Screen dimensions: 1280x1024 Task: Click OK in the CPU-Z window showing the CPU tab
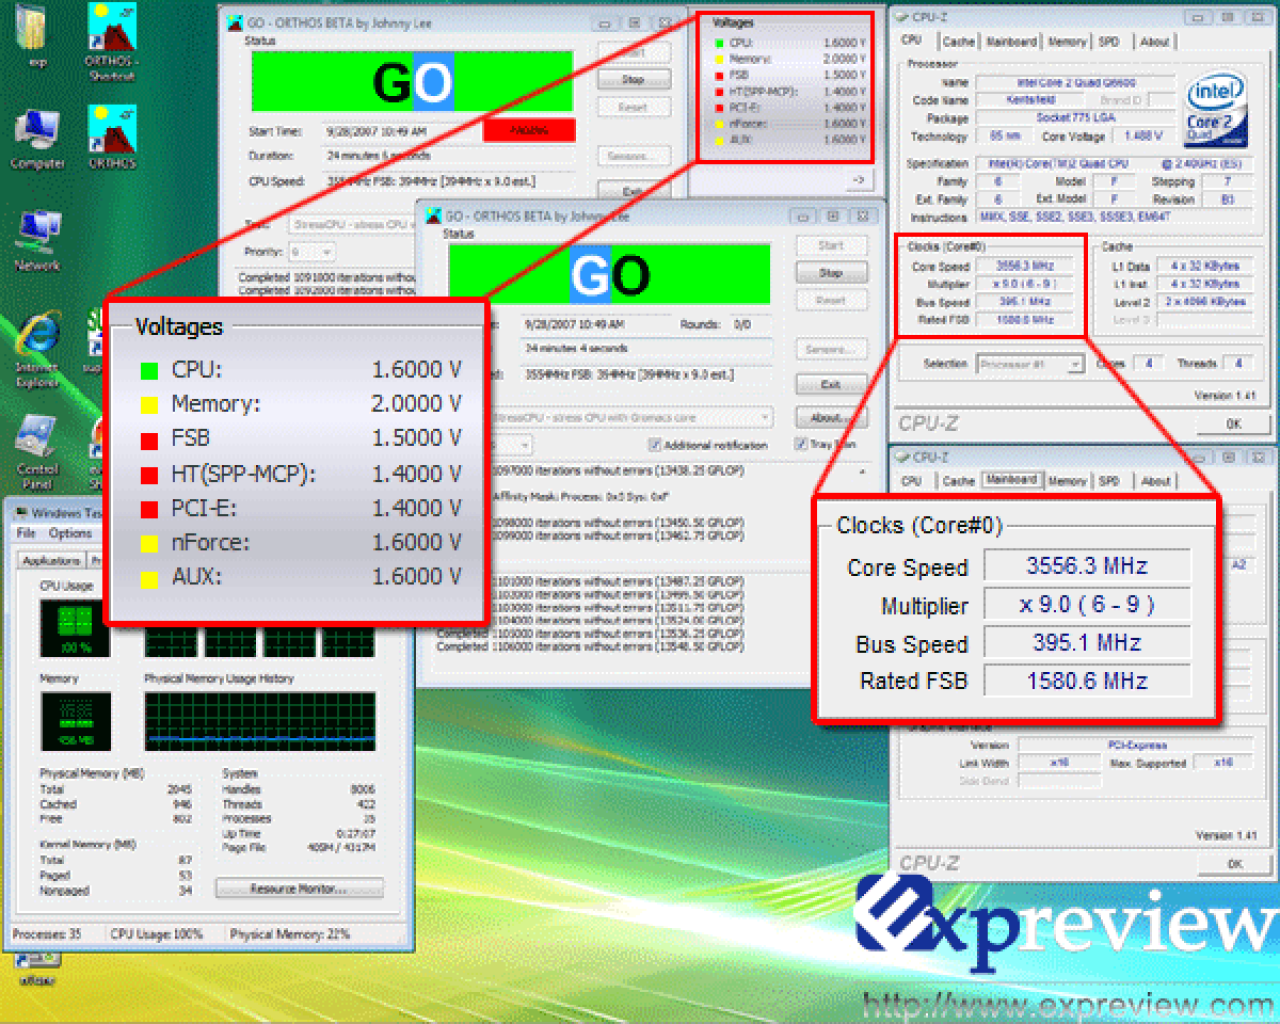coord(1234,424)
